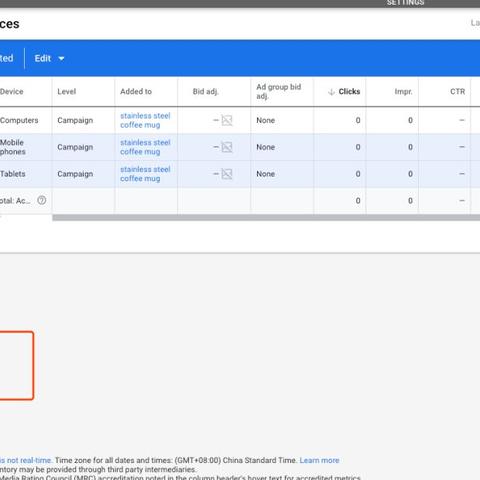
Task: Open the Learn more link in footer
Action: (x=319, y=460)
